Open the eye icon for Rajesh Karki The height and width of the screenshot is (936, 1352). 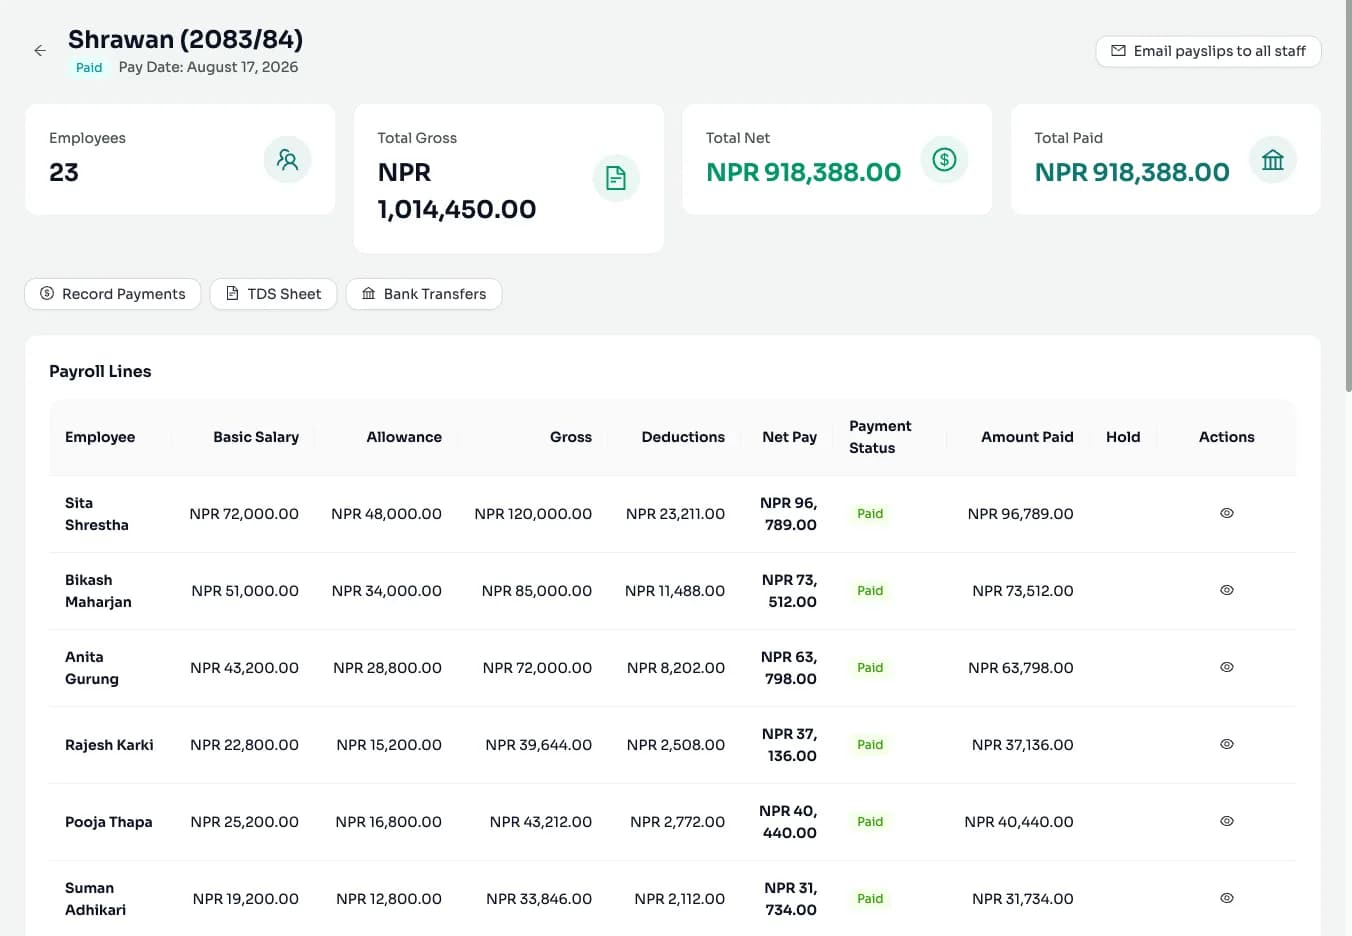coord(1227,744)
